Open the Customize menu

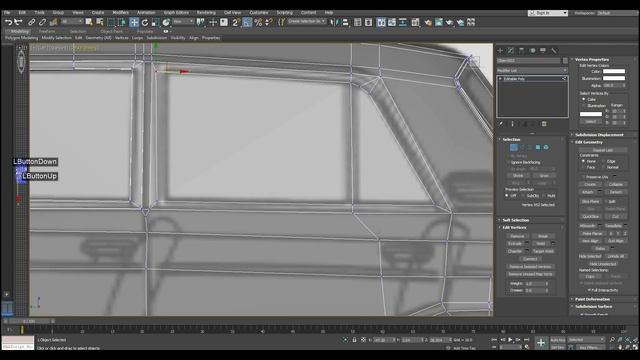[259, 13]
